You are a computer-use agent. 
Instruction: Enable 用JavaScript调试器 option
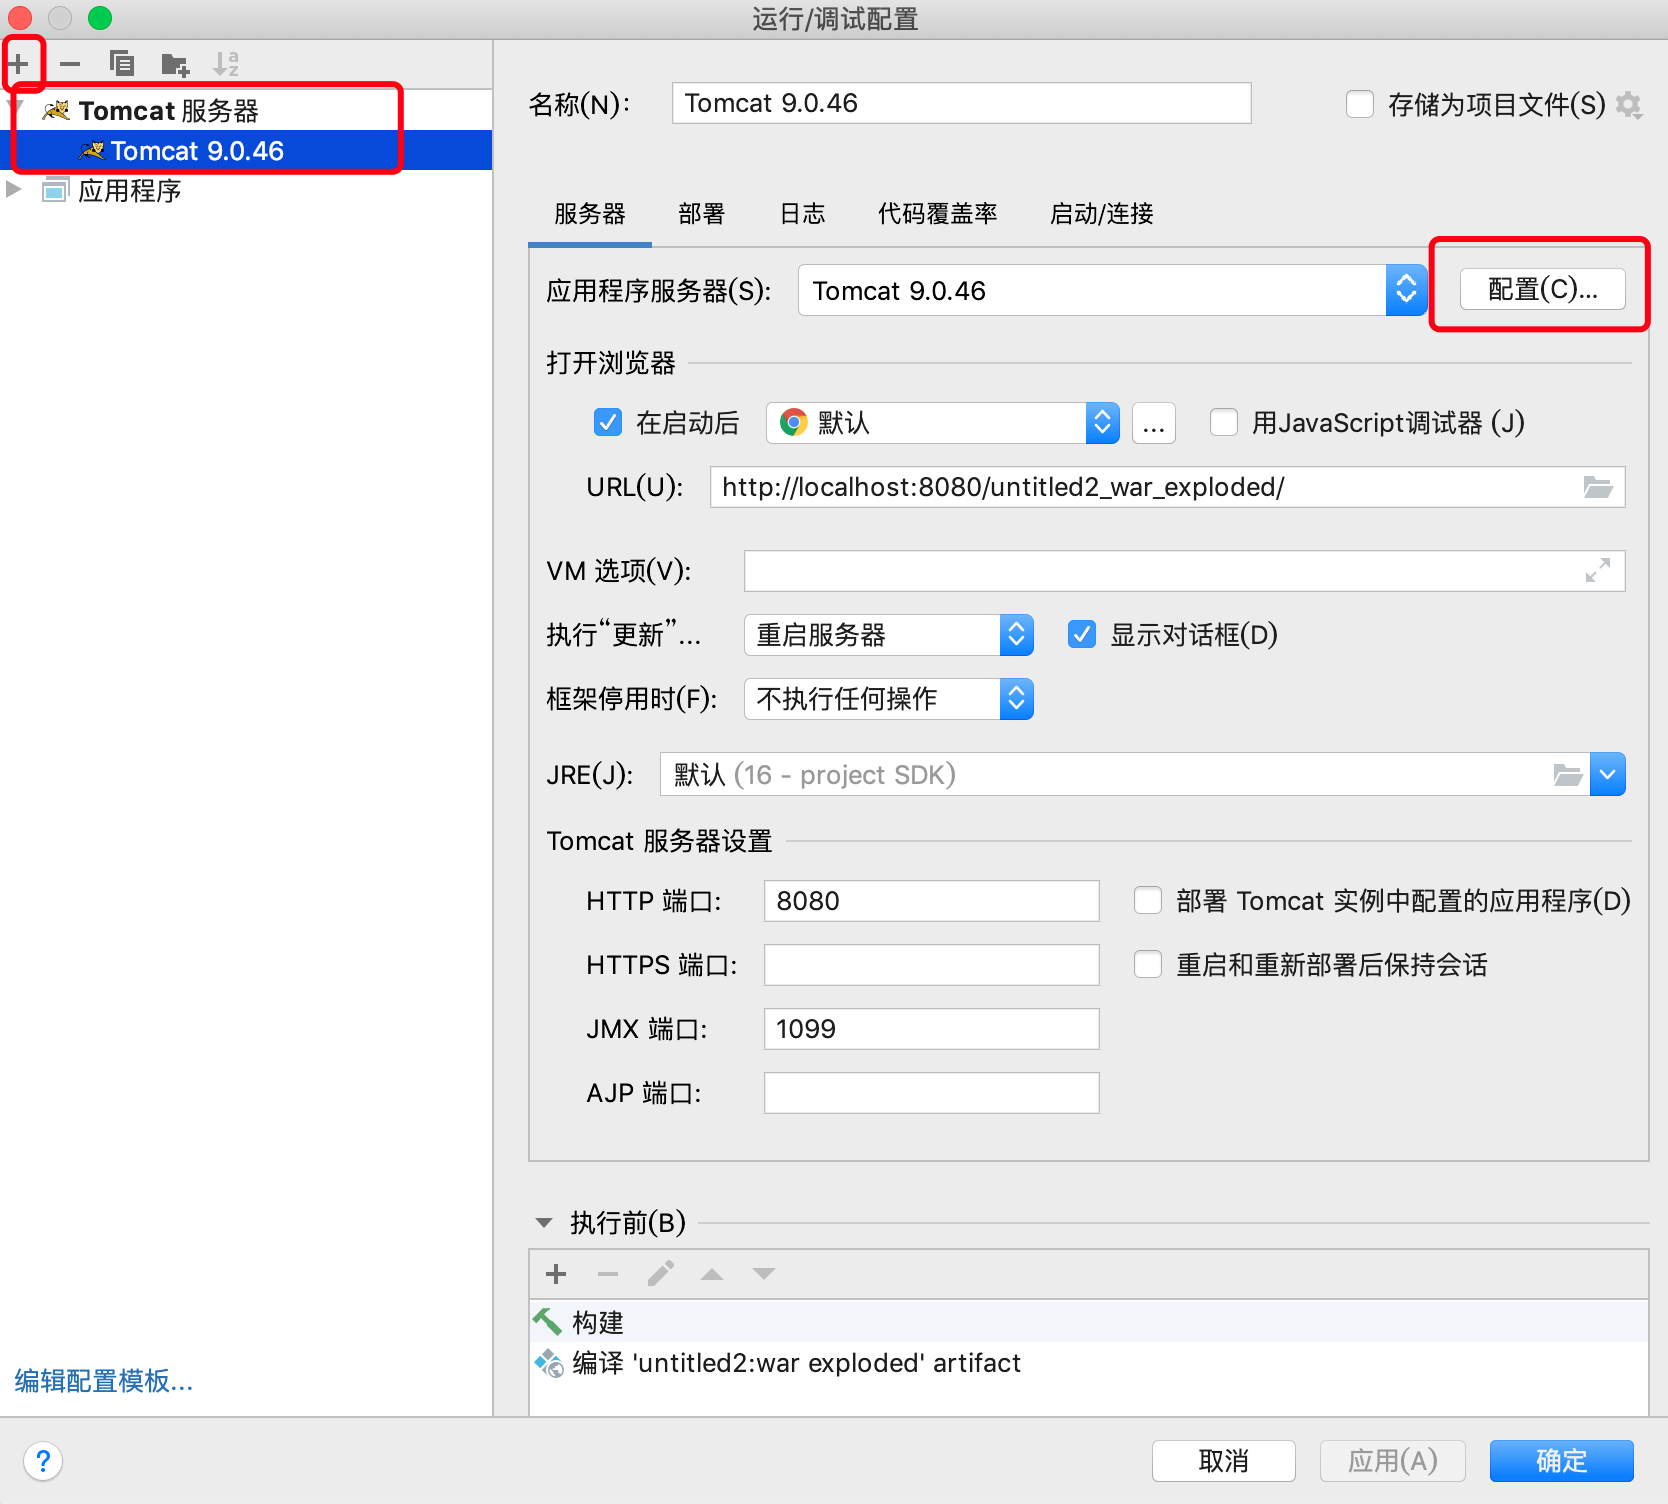click(1224, 422)
